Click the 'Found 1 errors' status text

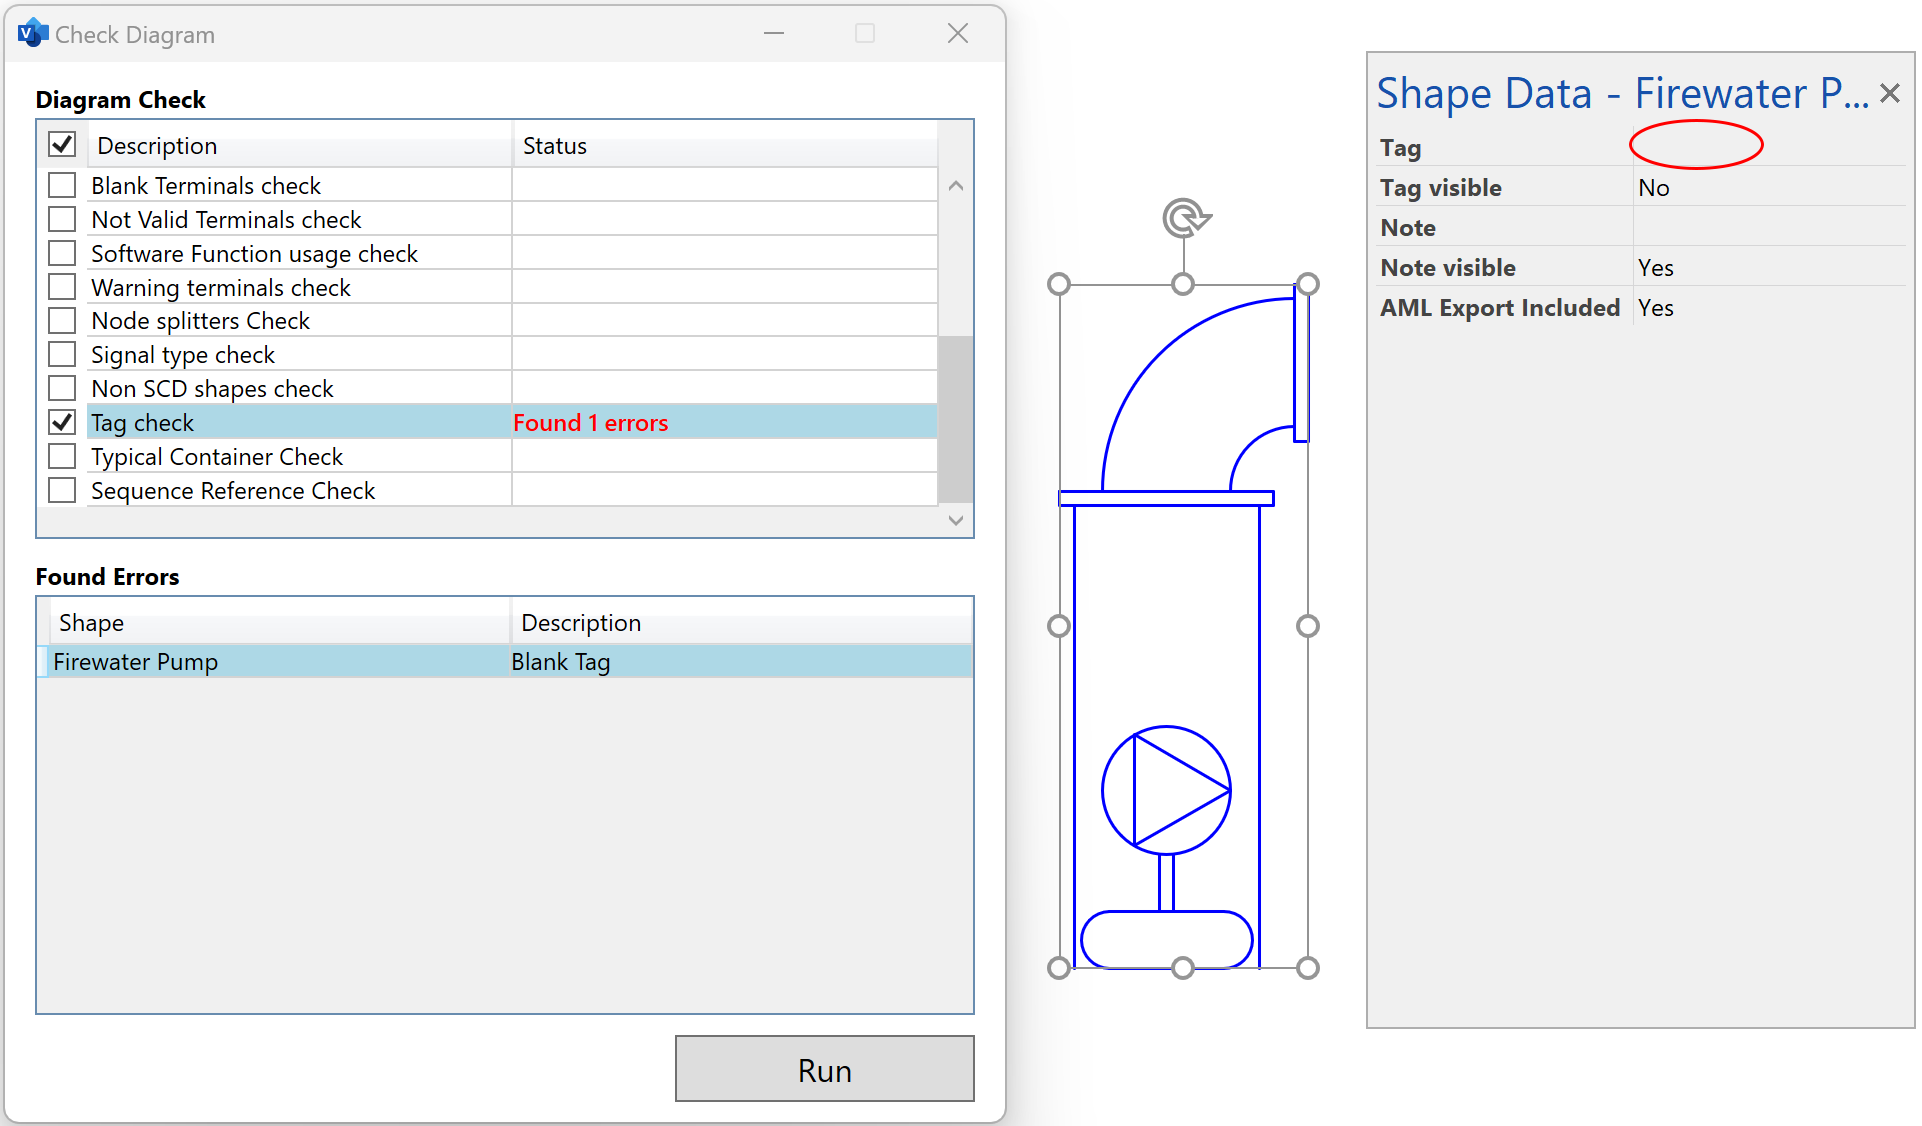[590, 423]
